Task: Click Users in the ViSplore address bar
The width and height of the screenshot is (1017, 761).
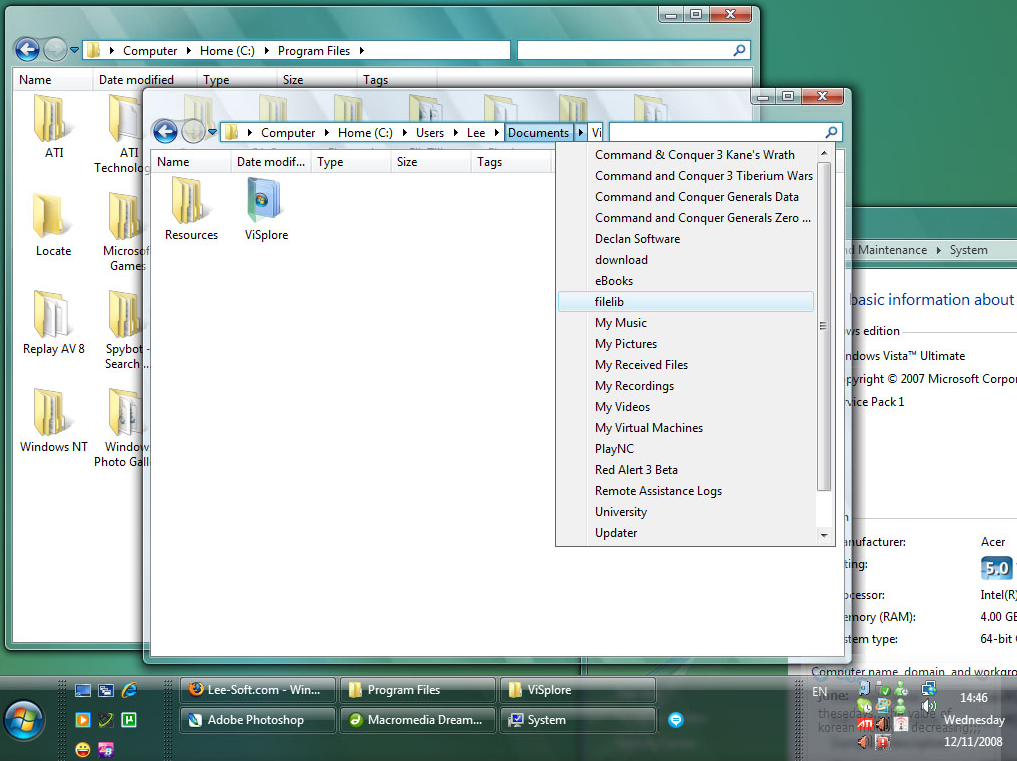Action: (430, 132)
